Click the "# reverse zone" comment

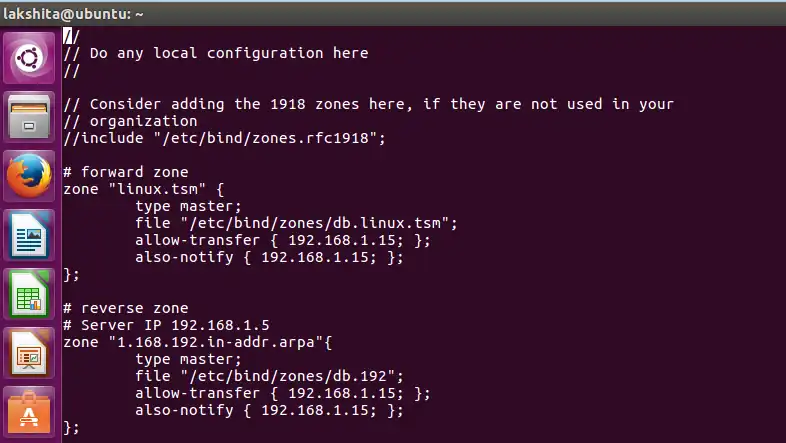125,308
